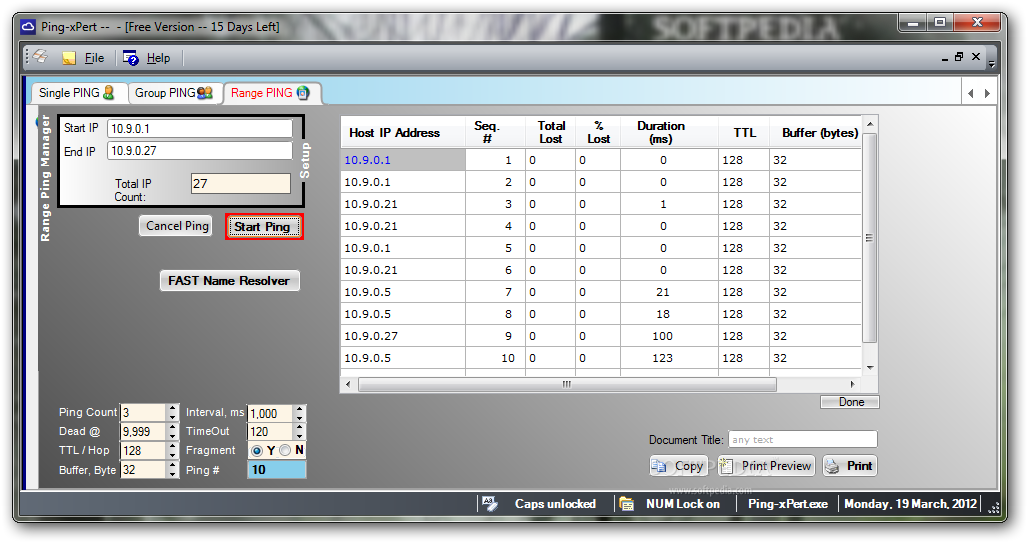Close the inner document with X
The image size is (1028, 543).
pyautogui.click(x=976, y=56)
